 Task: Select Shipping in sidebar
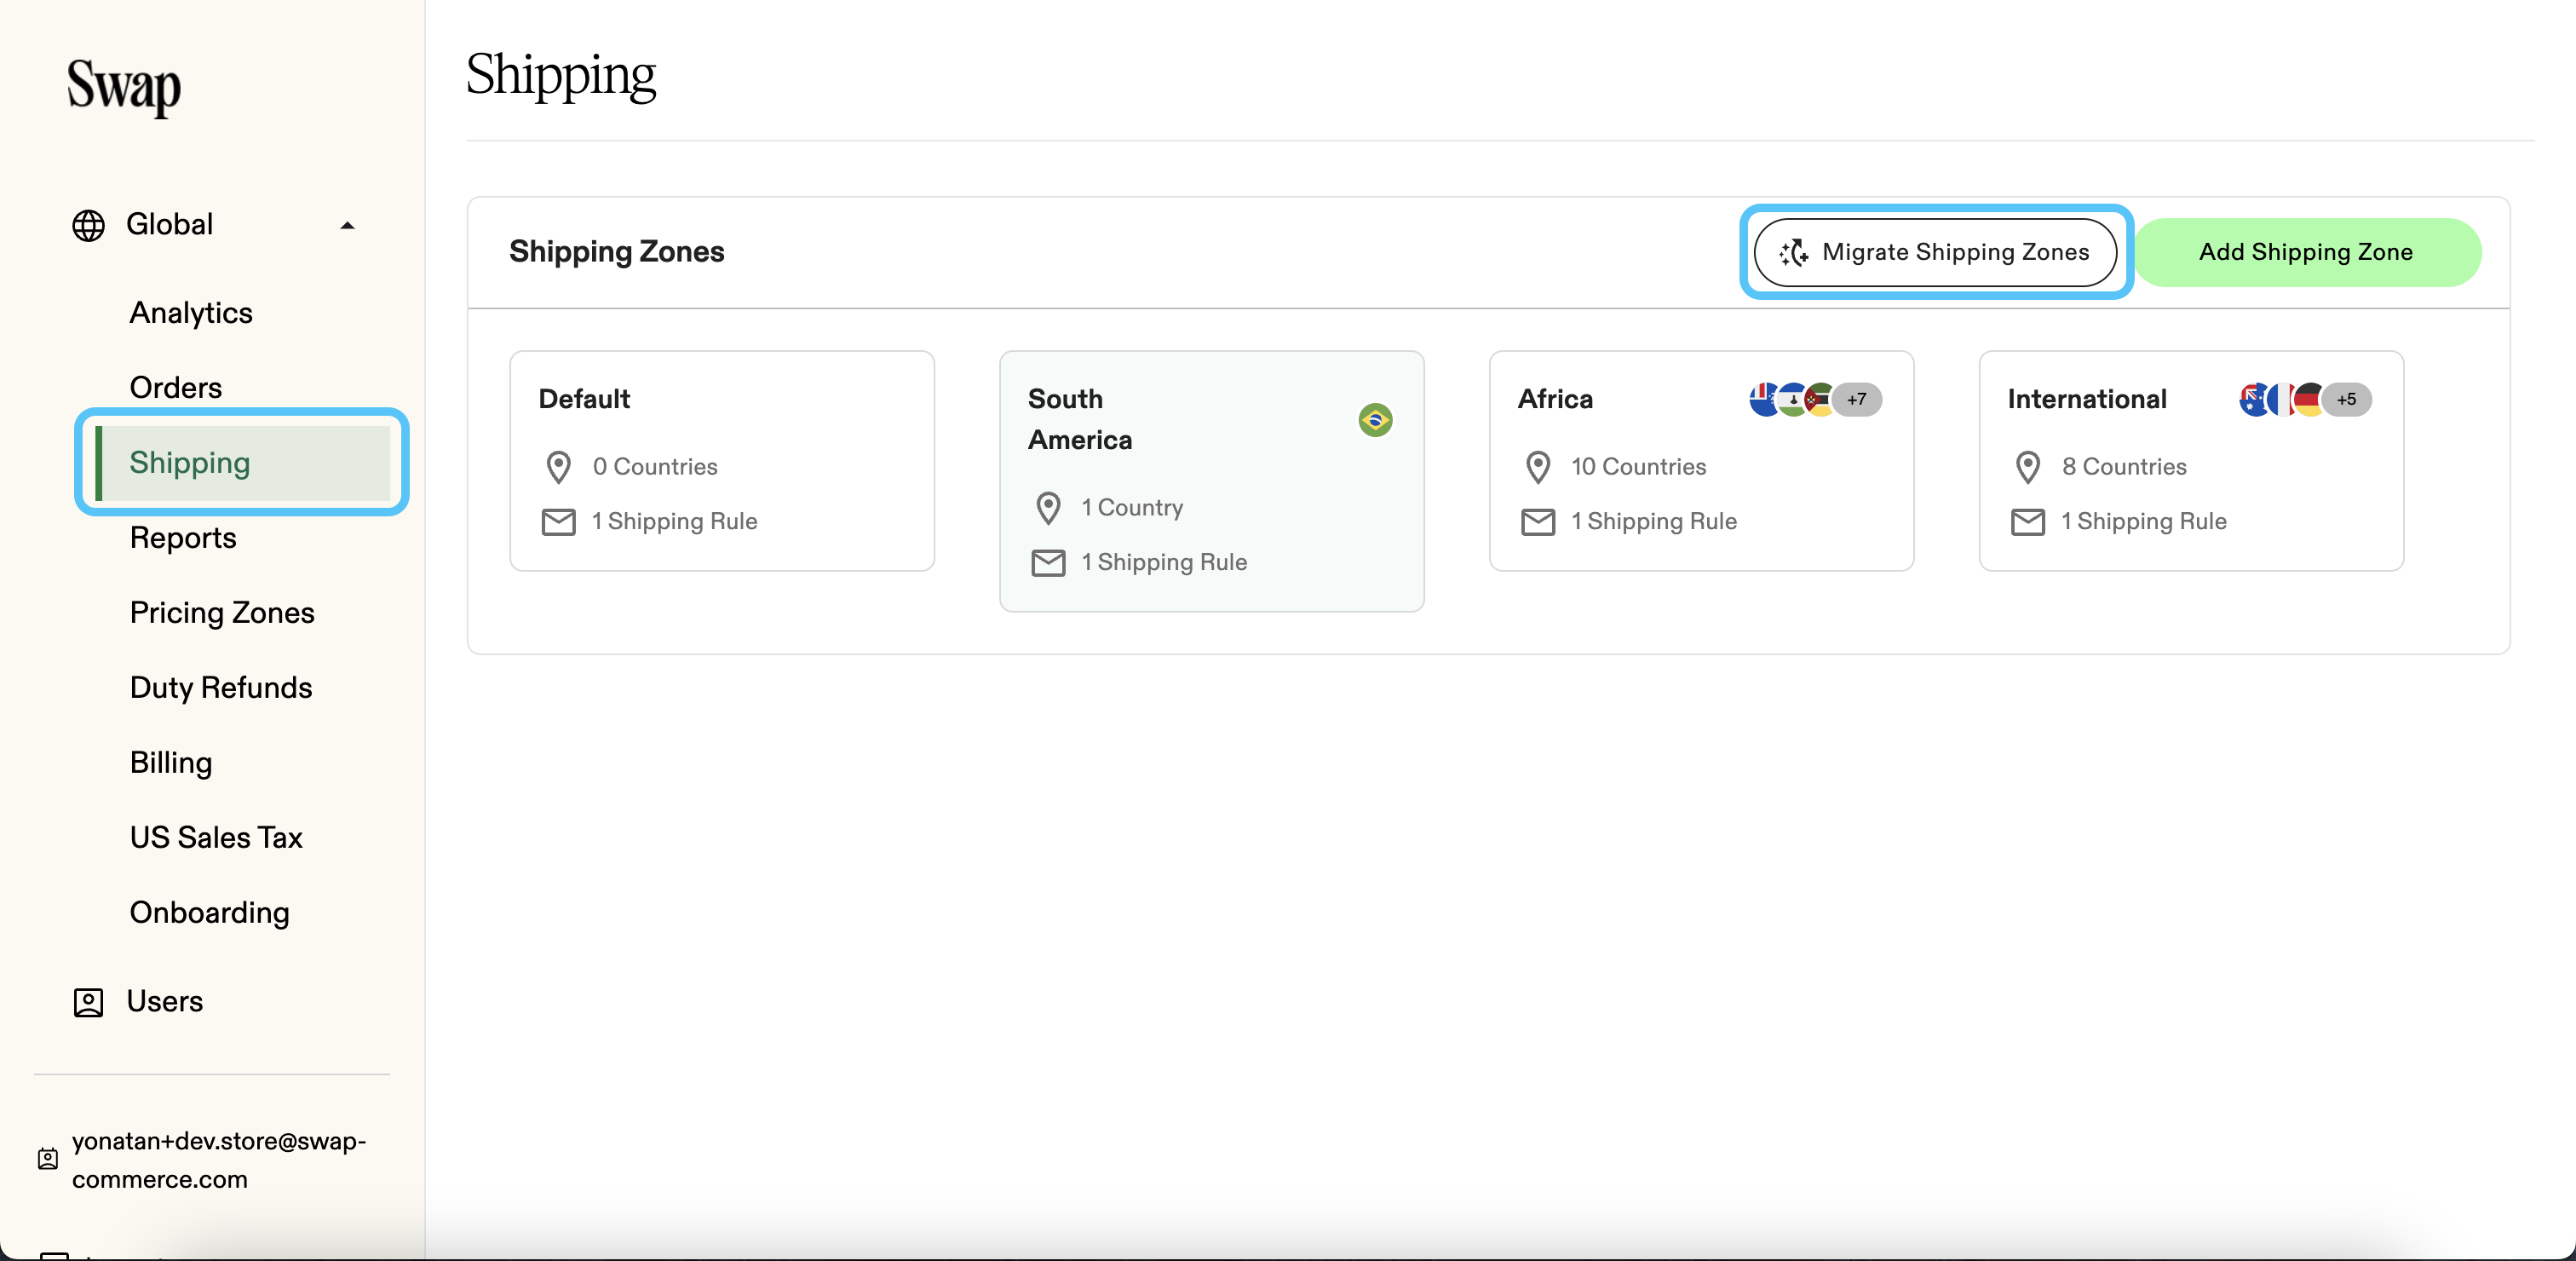(x=242, y=462)
